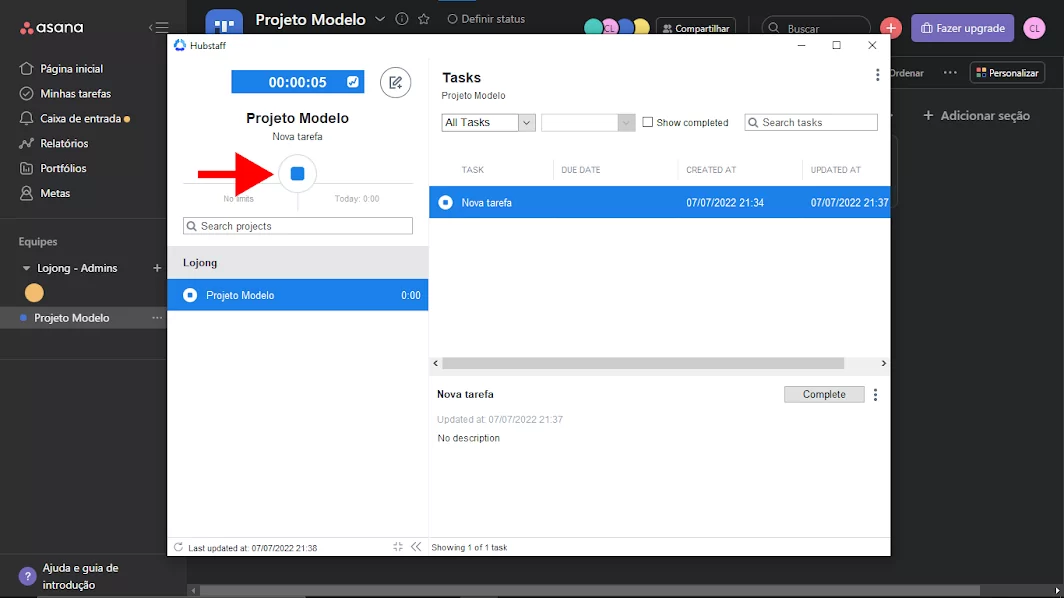The image size is (1064, 598).
Task: Click the project info icon in Asana header
Action: tap(402, 19)
